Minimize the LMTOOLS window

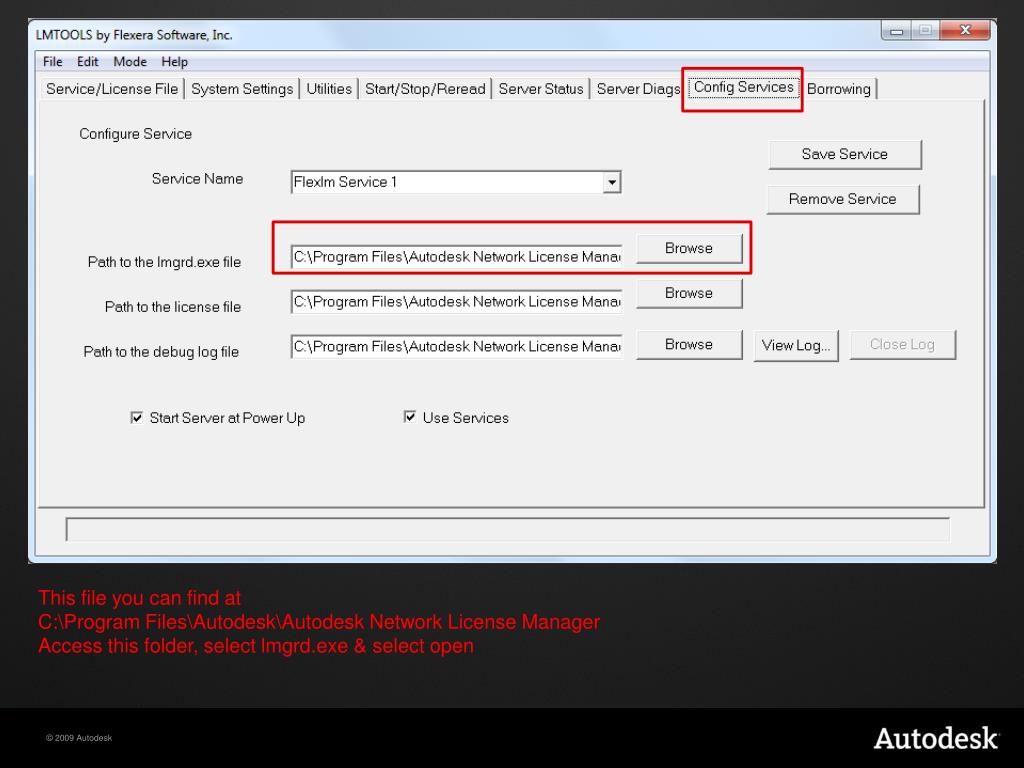[896, 31]
